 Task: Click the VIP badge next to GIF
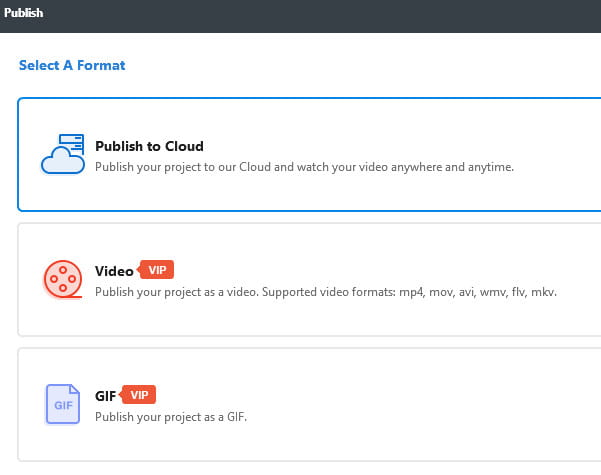(140, 395)
